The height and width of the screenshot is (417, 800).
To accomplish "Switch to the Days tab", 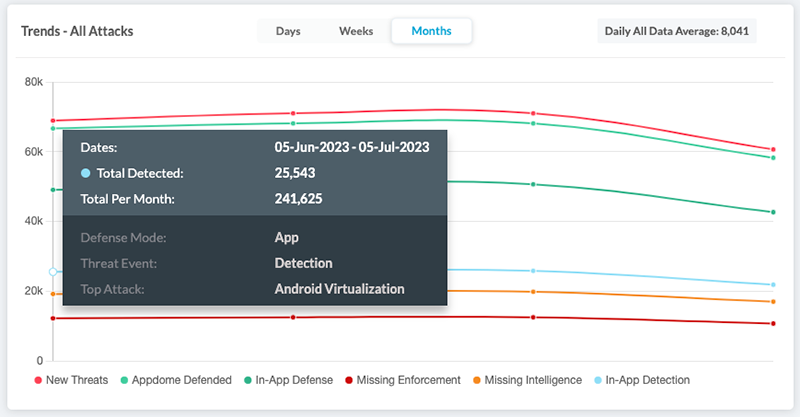I will point(288,31).
